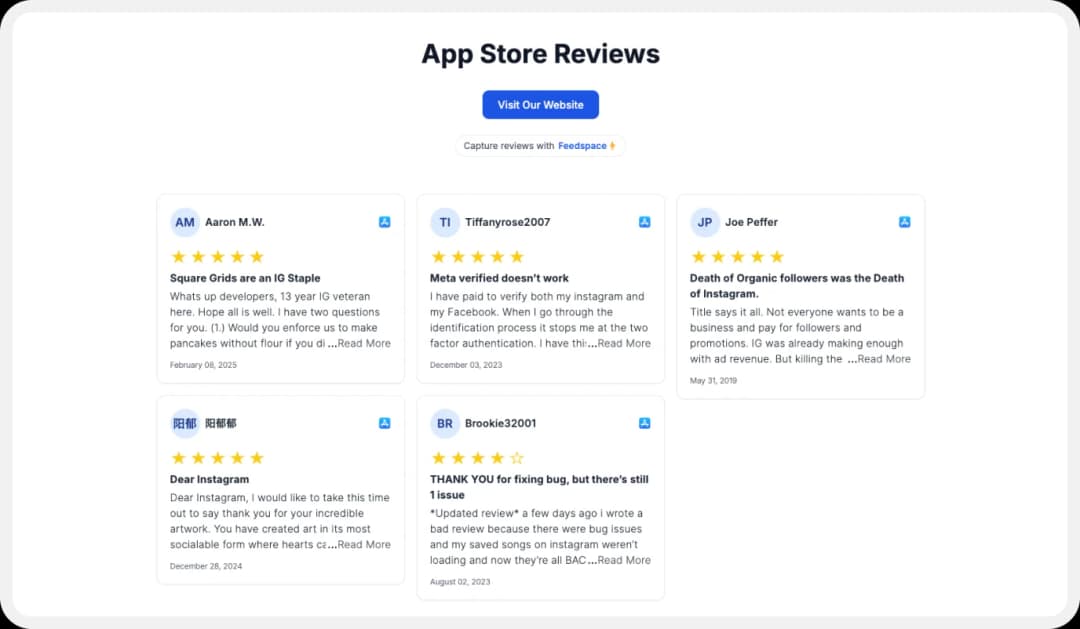Show Brookie32001's full review via Read More

click(x=623, y=560)
